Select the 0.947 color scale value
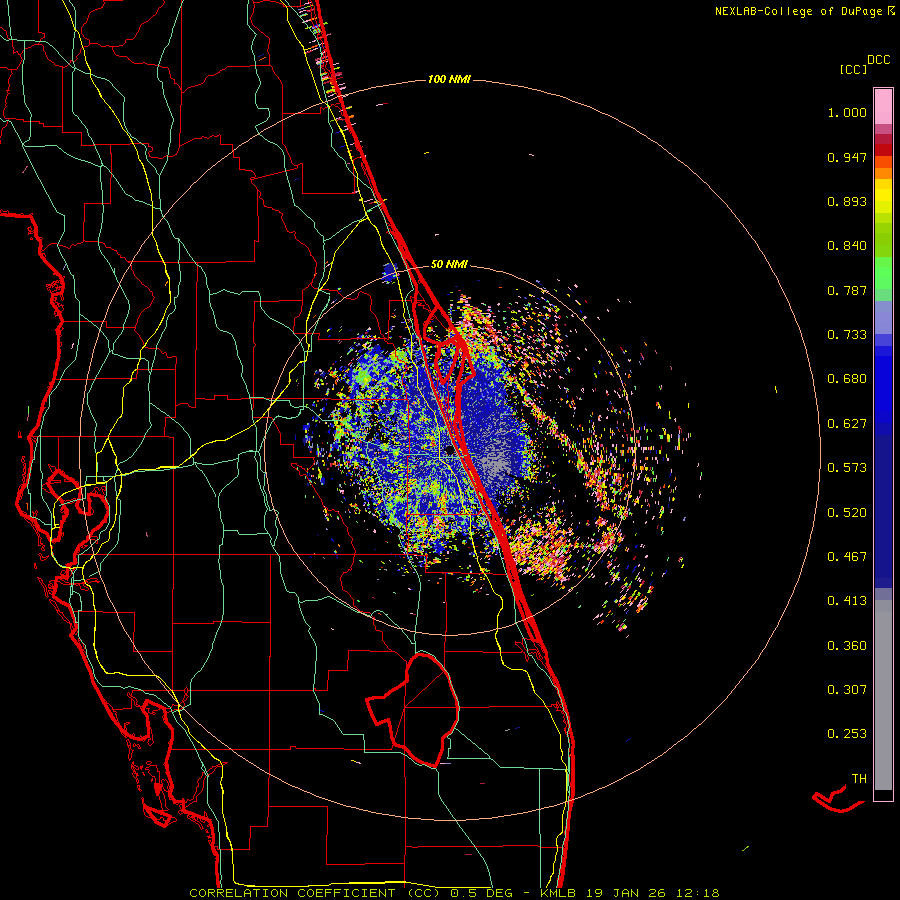 pos(847,157)
